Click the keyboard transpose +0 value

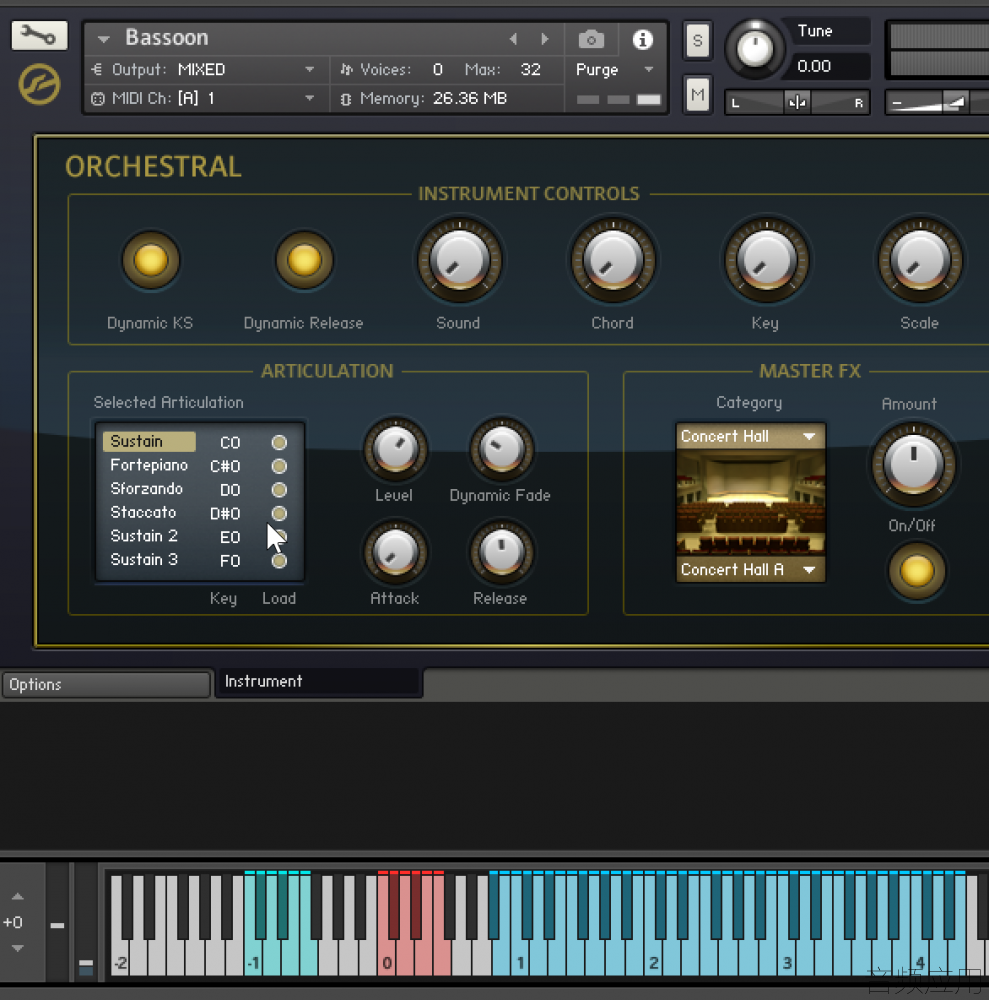[x=13, y=922]
